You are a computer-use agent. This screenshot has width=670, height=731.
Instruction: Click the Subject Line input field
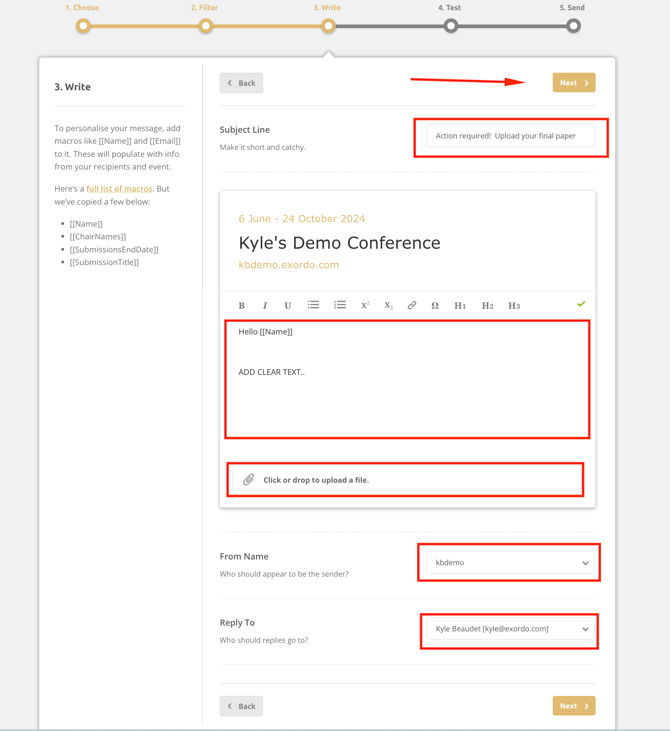510,136
